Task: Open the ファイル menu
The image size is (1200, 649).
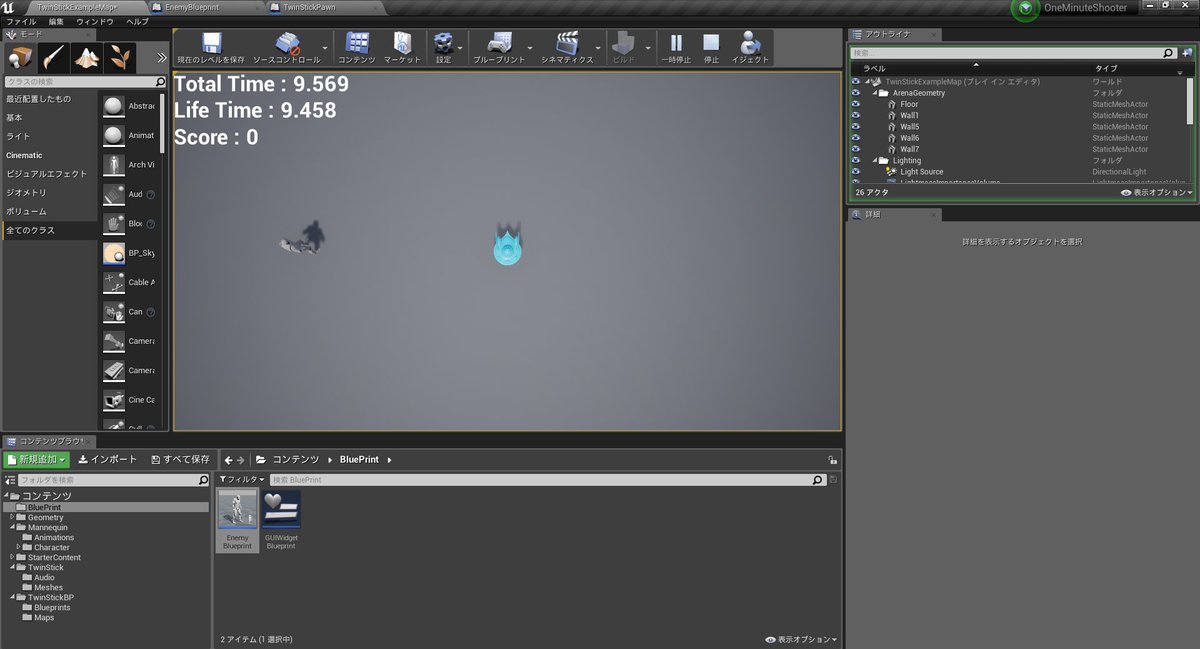Action: pyautogui.click(x=22, y=21)
